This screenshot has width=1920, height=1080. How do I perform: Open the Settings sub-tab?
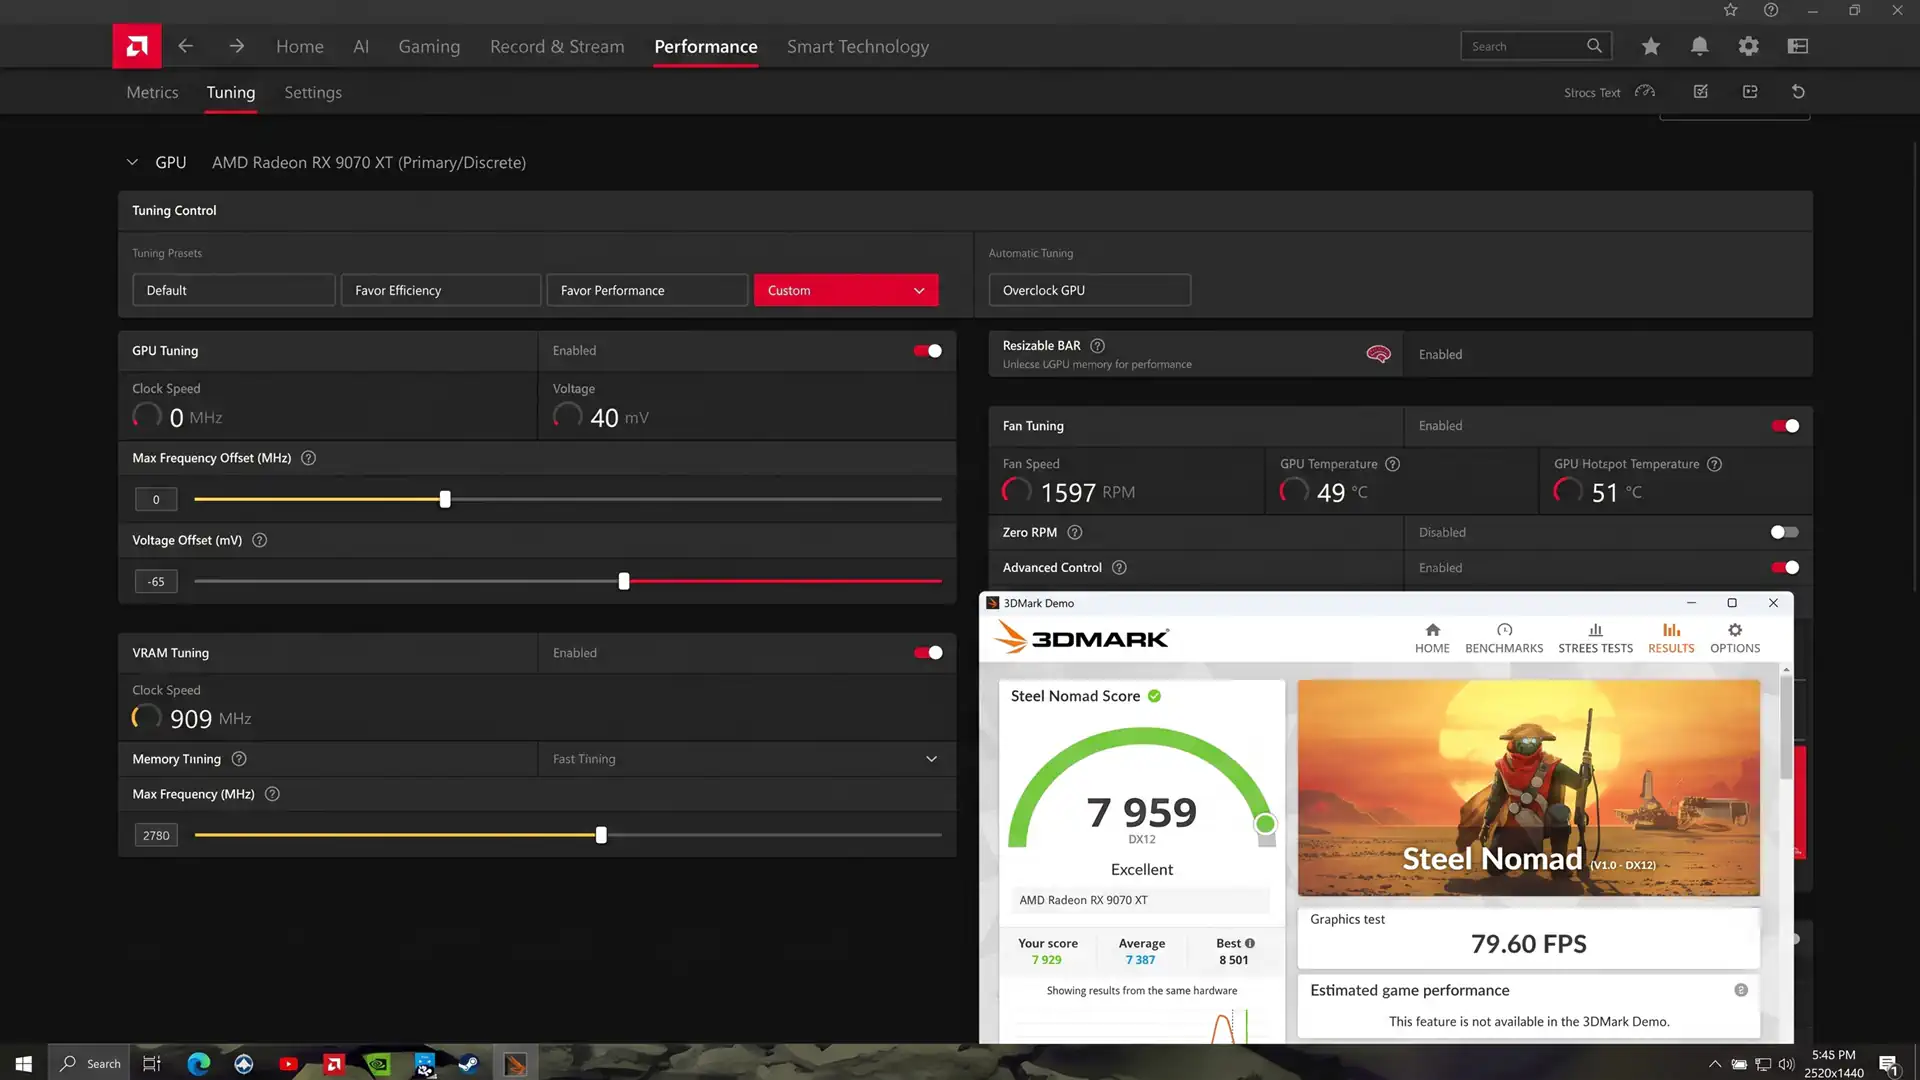313,92
